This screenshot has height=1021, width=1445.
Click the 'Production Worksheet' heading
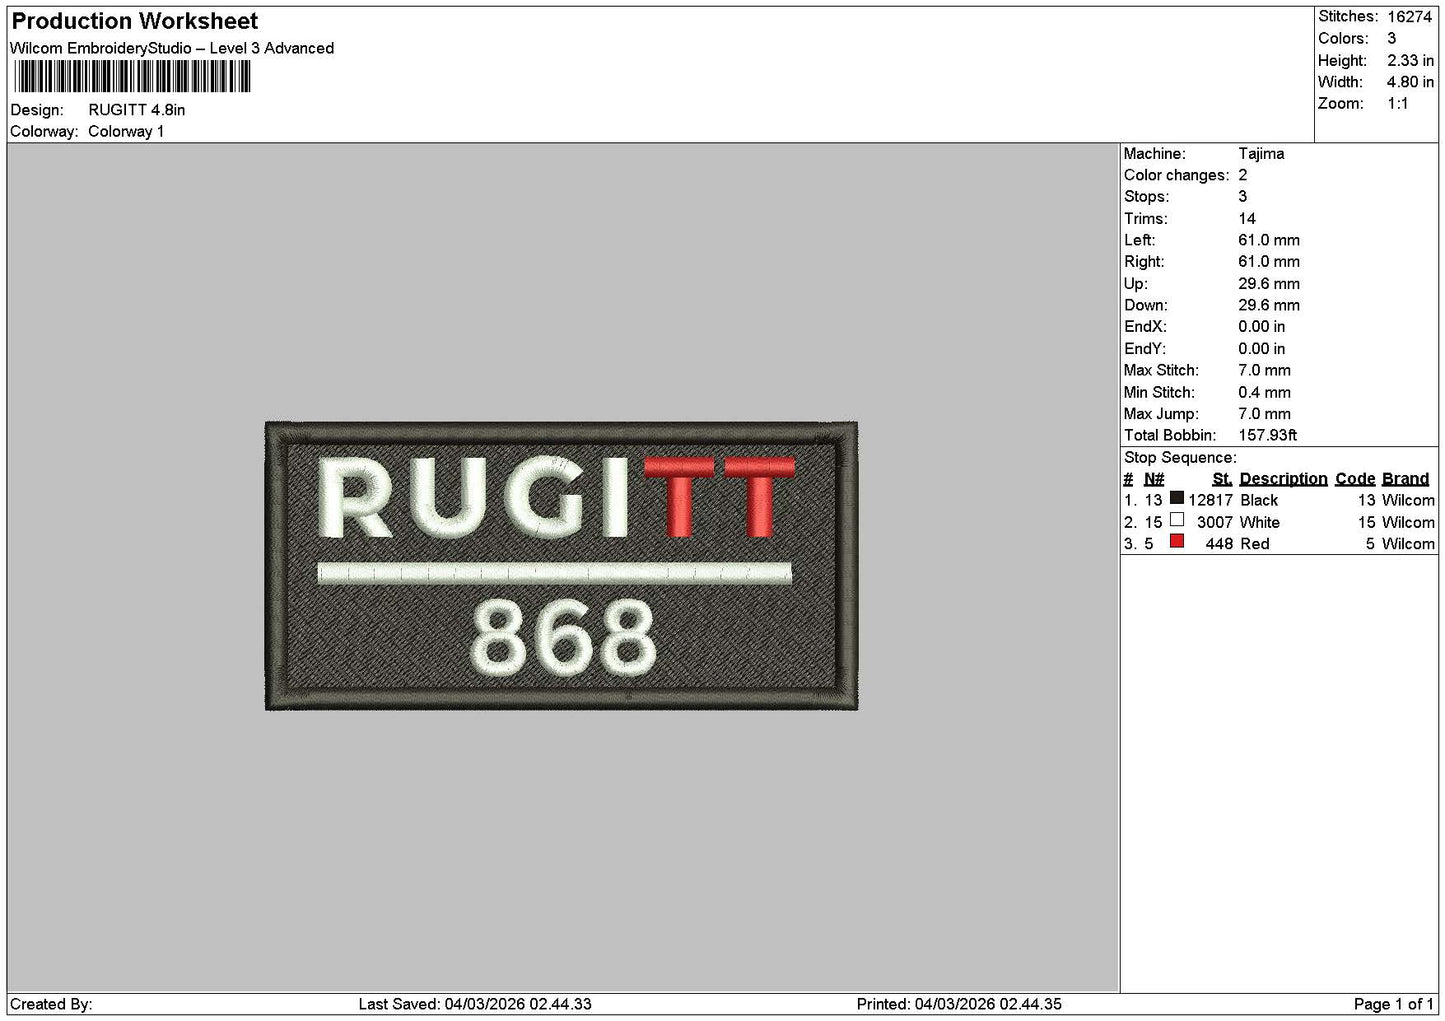pyautogui.click(x=134, y=21)
